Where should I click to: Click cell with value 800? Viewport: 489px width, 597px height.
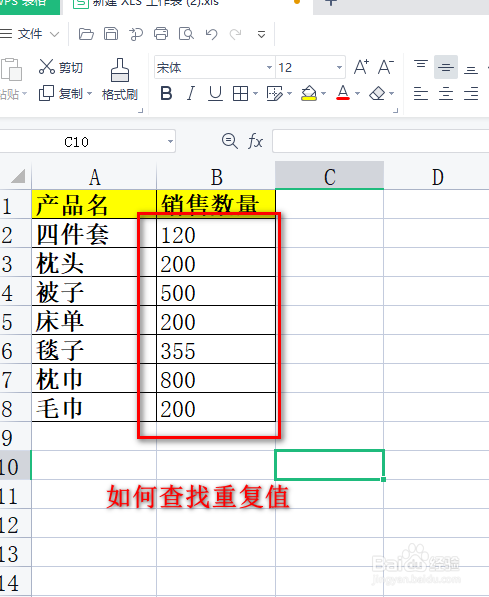coord(216,379)
